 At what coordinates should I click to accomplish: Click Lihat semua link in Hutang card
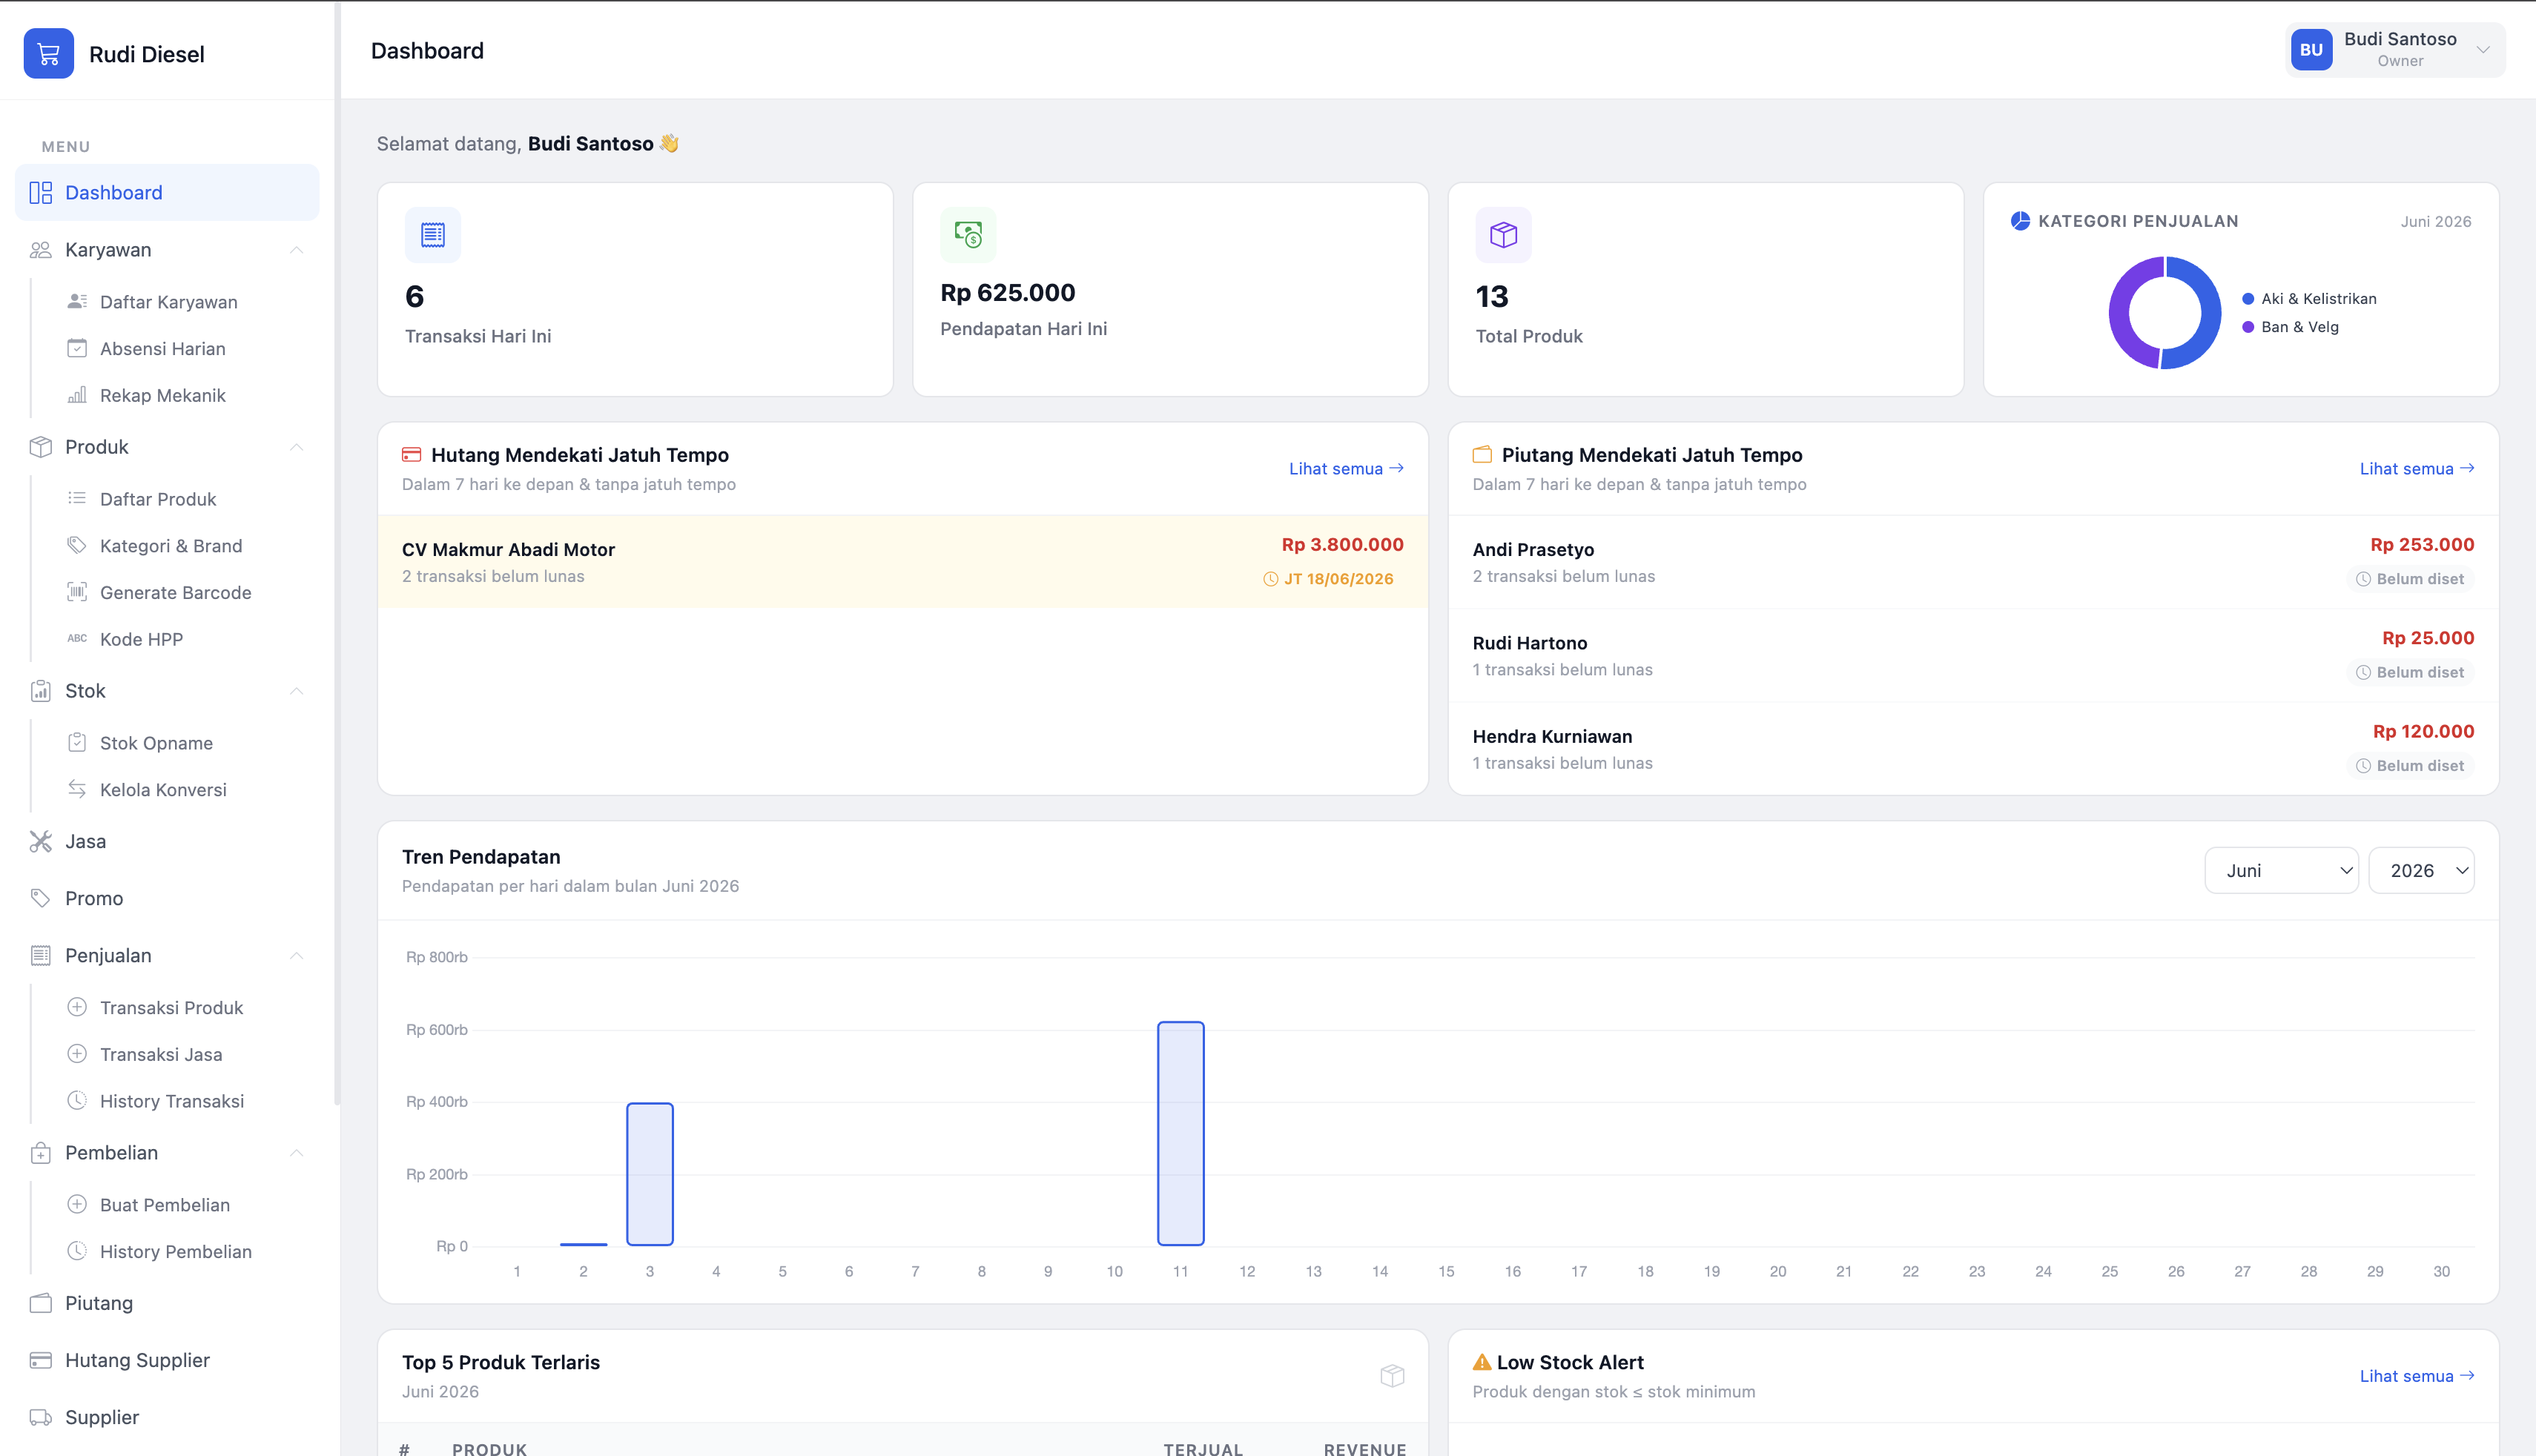click(x=1346, y=469)
